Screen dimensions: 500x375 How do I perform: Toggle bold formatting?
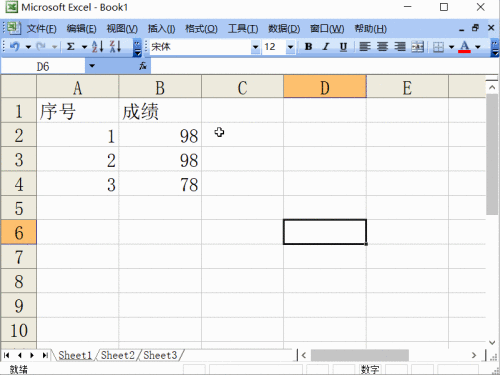pos(308,47)
